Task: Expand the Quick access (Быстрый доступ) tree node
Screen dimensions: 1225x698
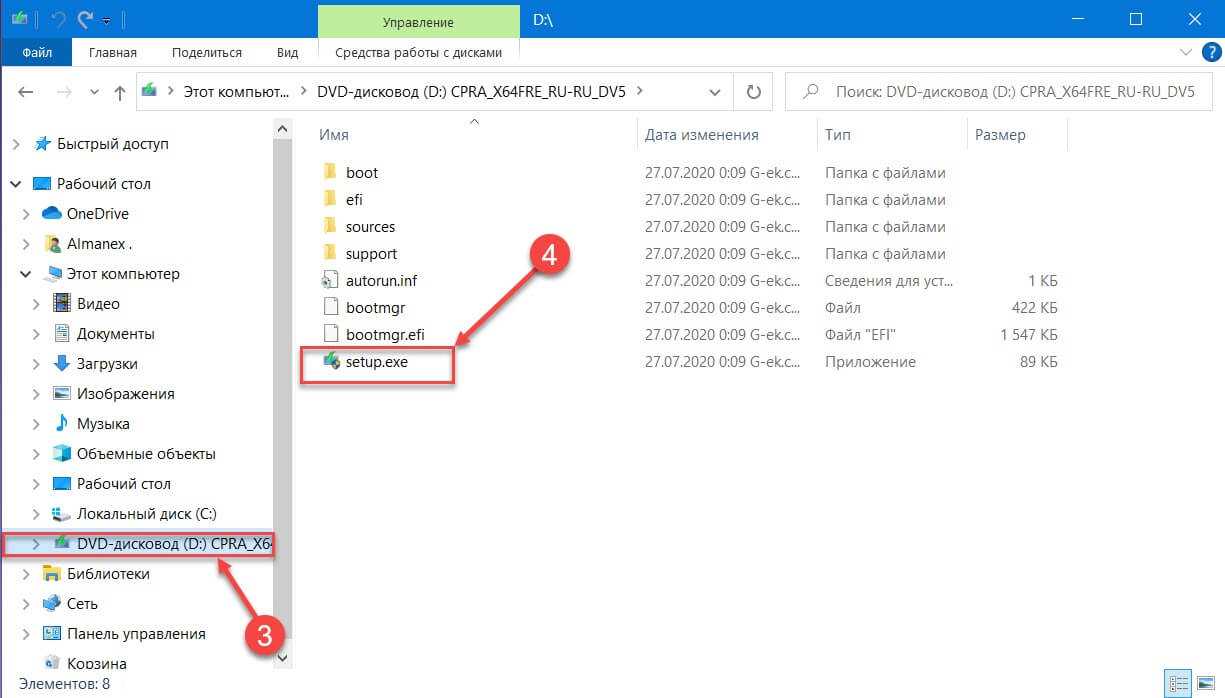Action: 16,144
